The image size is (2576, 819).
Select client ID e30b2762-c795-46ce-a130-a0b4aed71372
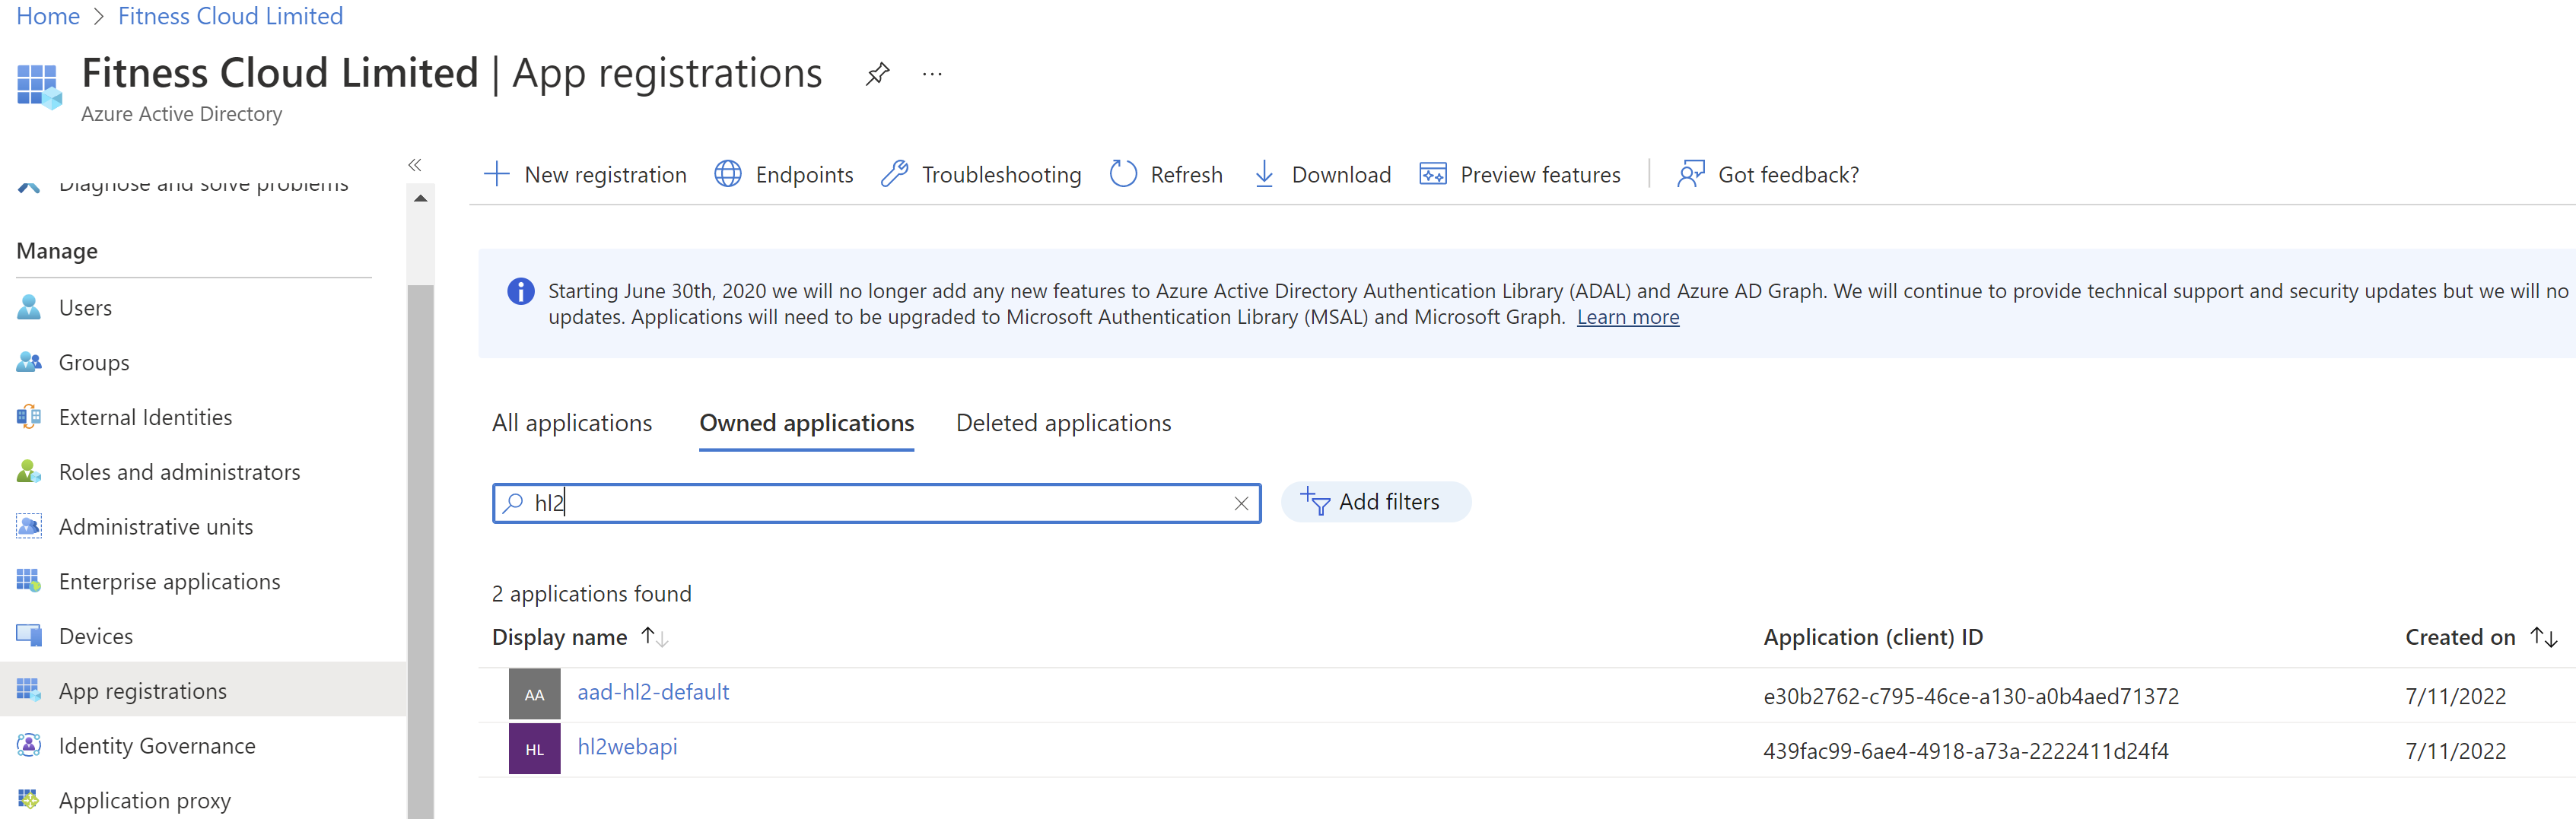coord(1970,696)
